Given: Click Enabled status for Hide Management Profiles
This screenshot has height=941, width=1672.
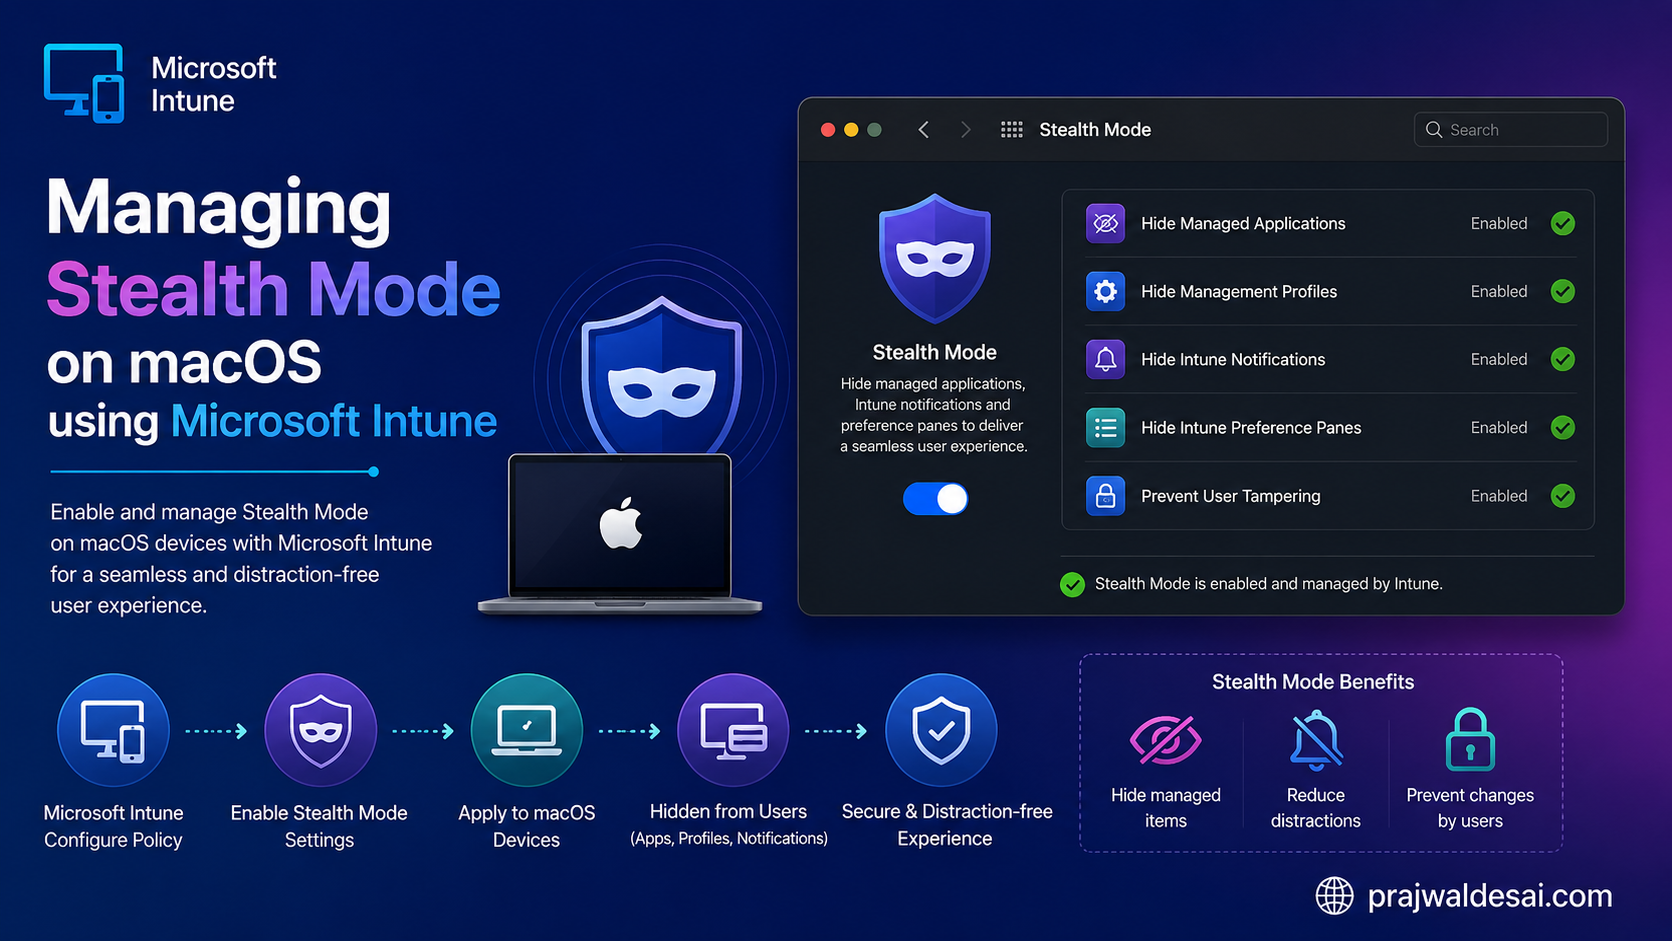Looking at the screenshot, I should click(x=1499, y=291).
